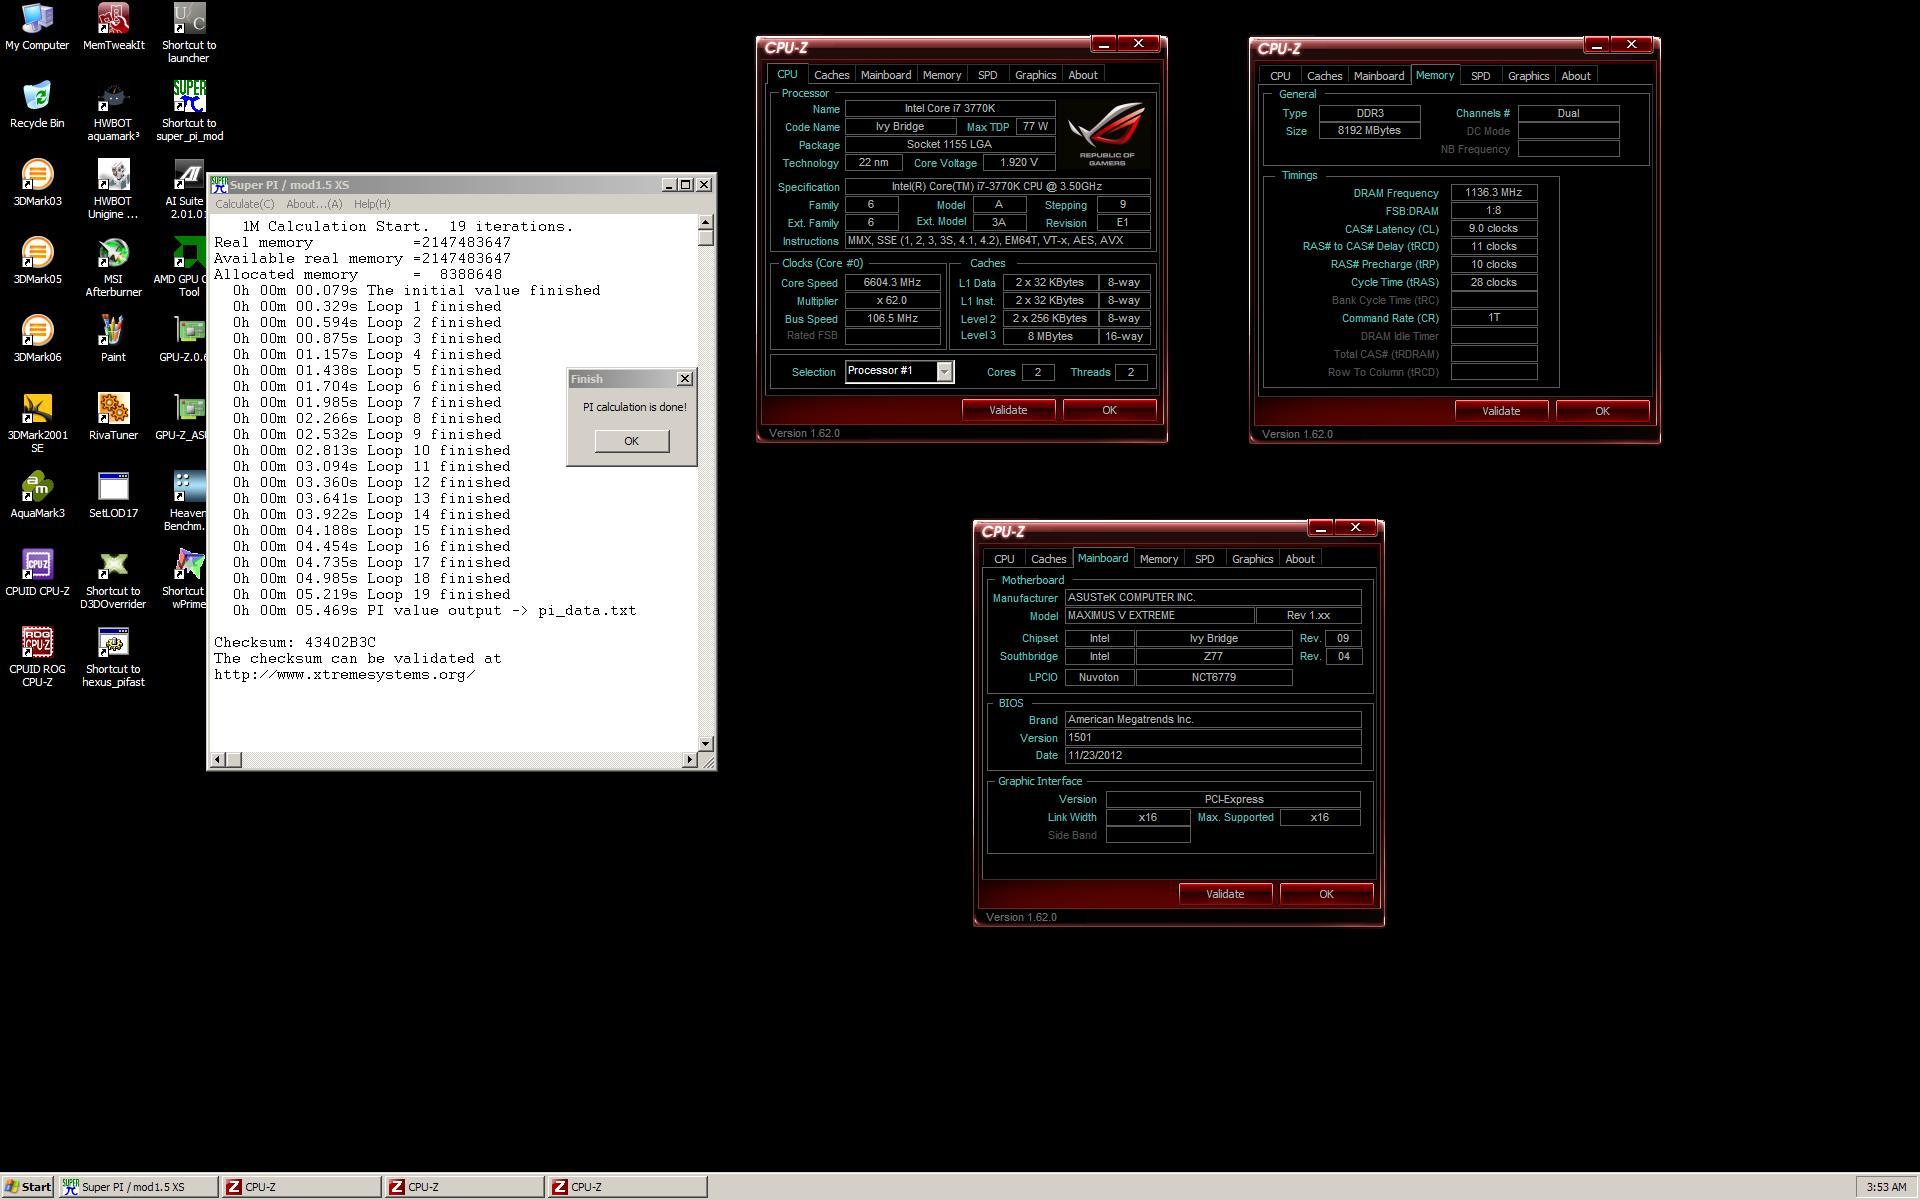
Task: Select the third CPU-Z taskbar button
Action: click(x=627, y=1187)
